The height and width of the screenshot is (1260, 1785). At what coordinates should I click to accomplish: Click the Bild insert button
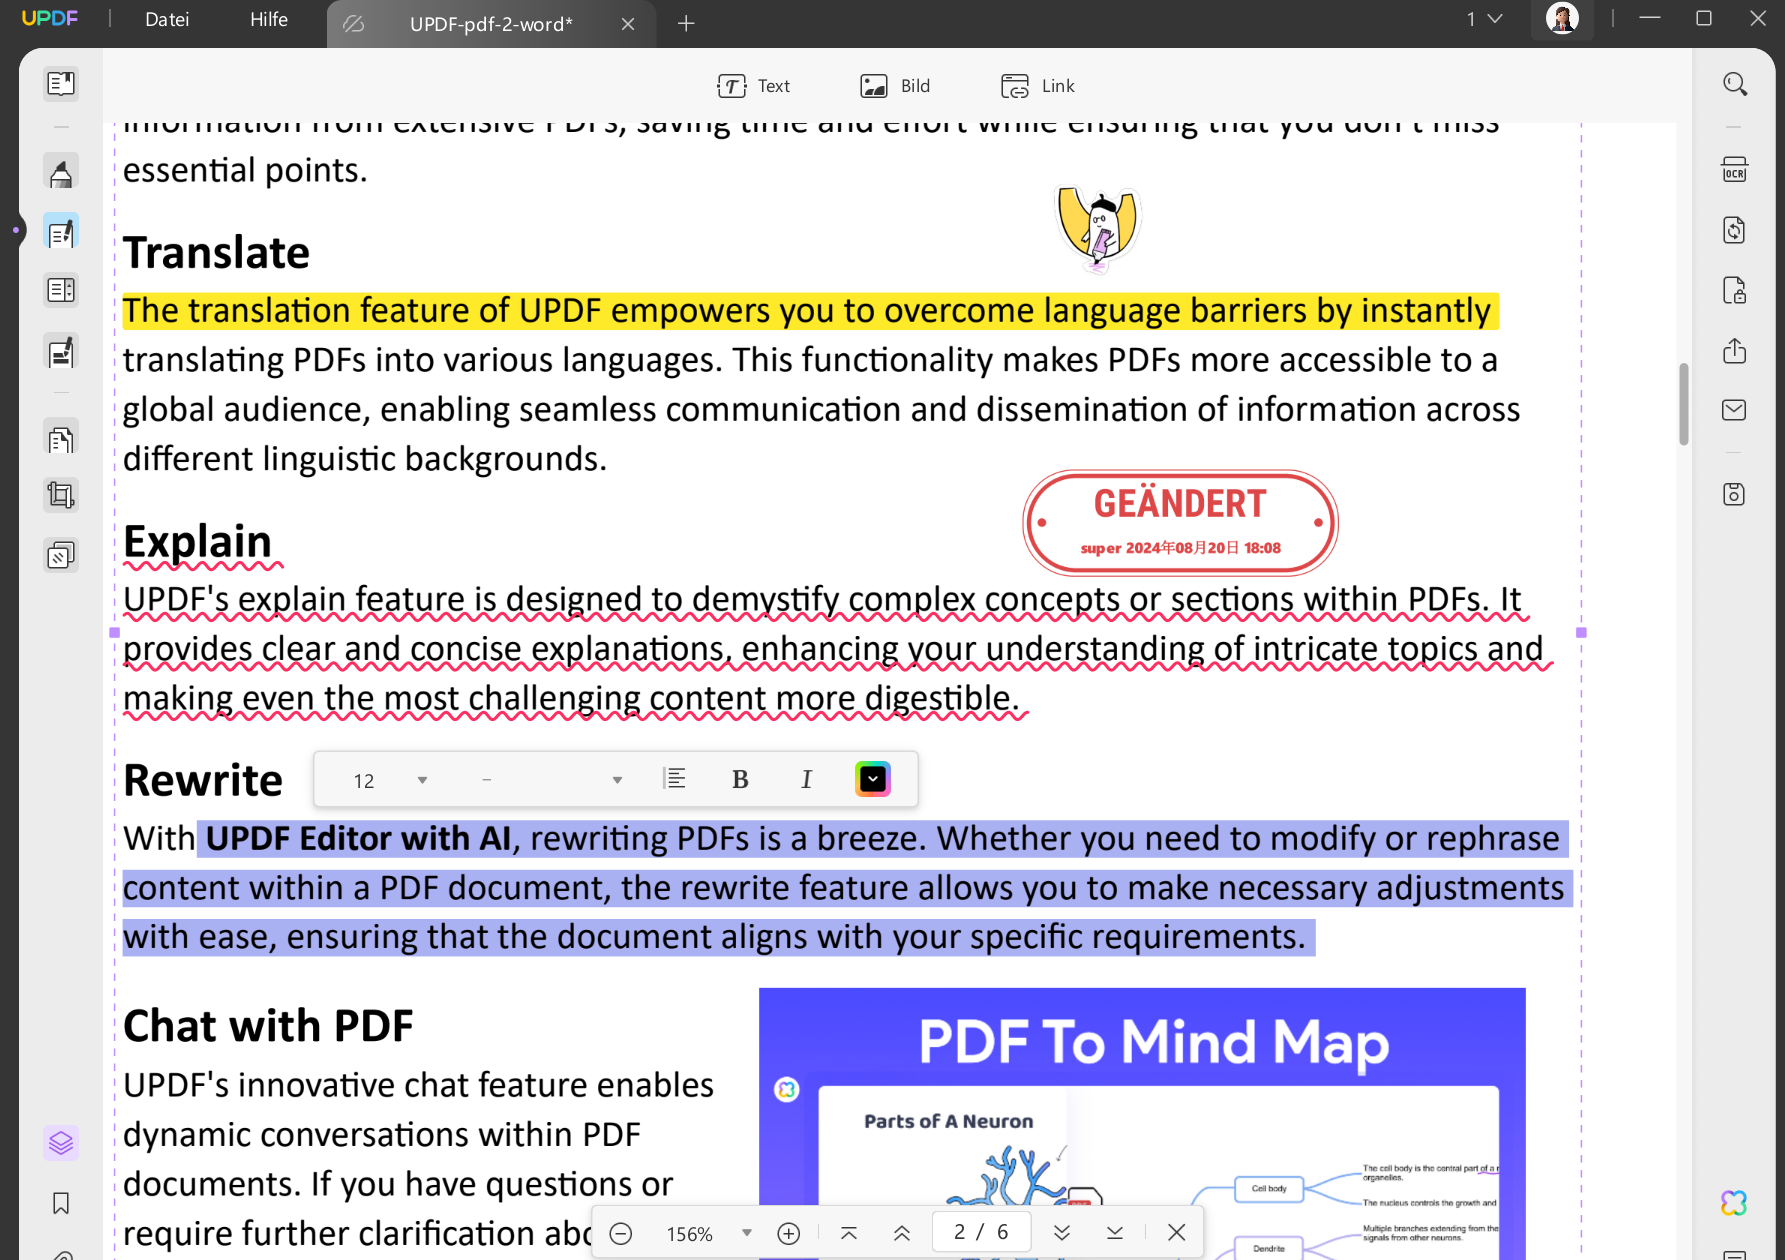point(895,86)
